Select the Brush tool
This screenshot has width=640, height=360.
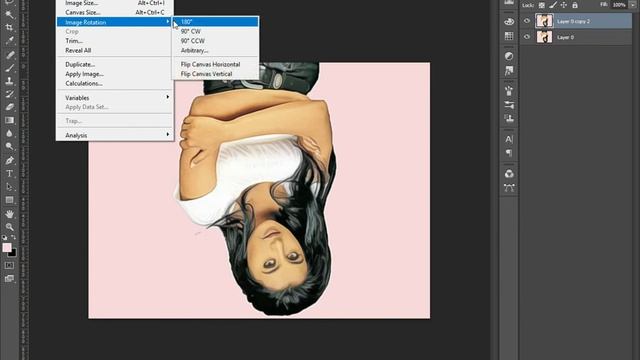tap(9, 68)
